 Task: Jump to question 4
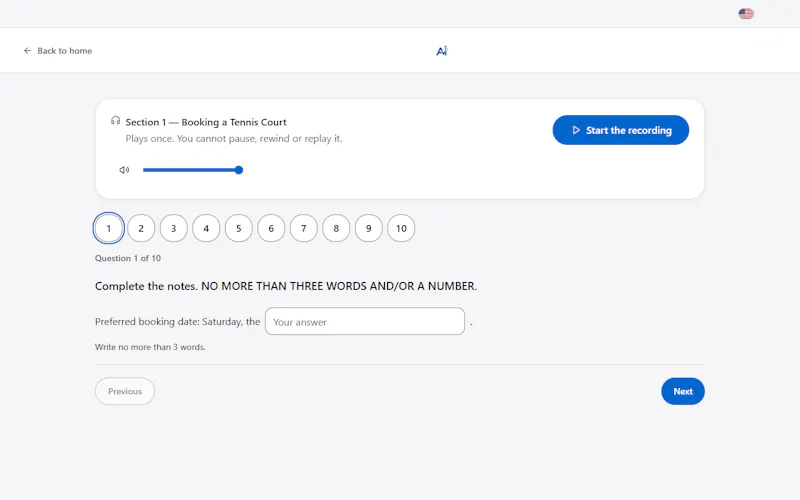coord(206,228)
